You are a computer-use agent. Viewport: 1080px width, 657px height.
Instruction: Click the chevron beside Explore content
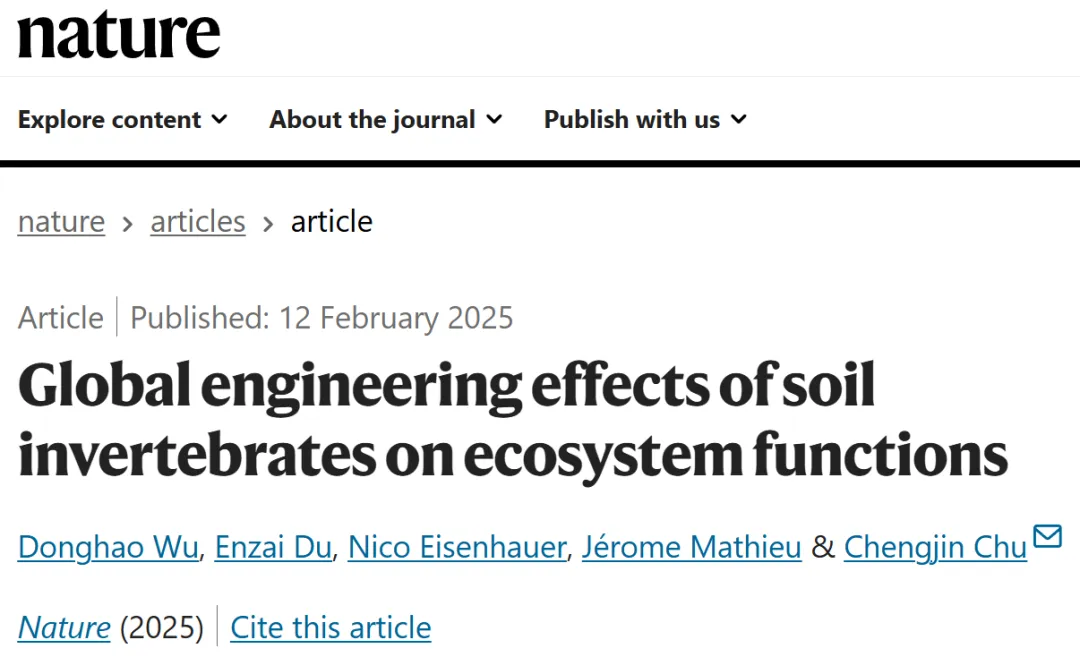point(219,120)
